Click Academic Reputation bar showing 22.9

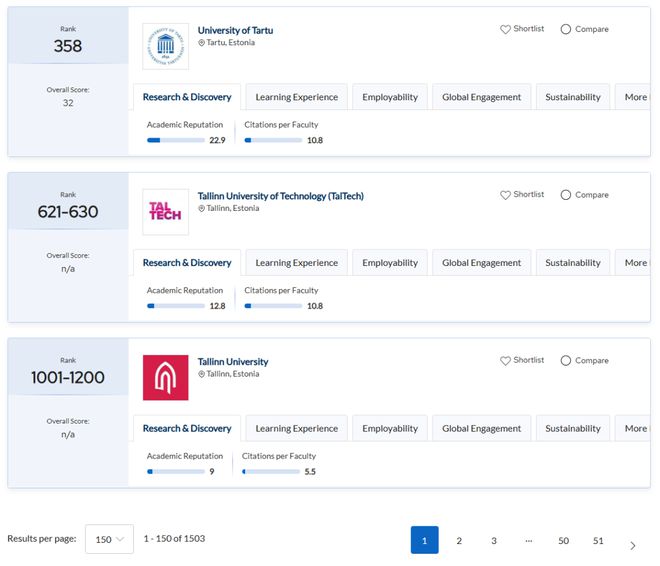pyautogui.click(x=176, y=140)
